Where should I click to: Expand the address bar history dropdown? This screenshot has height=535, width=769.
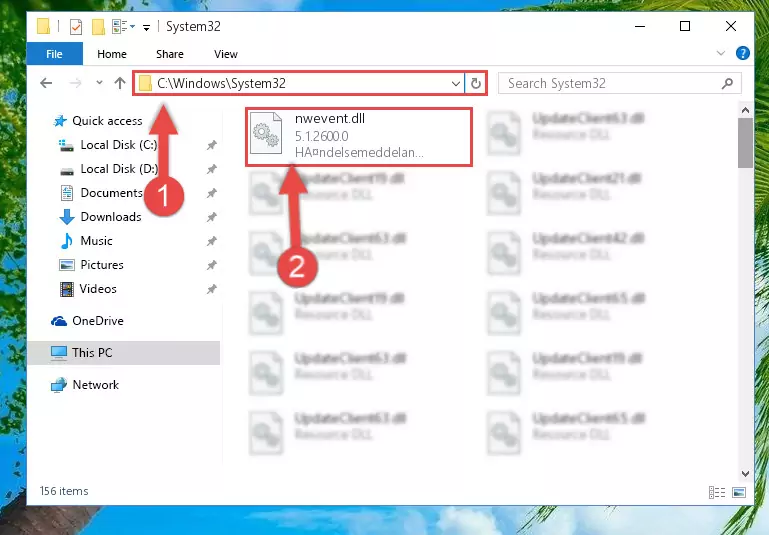pyautogui.click(x=456, y=83)
